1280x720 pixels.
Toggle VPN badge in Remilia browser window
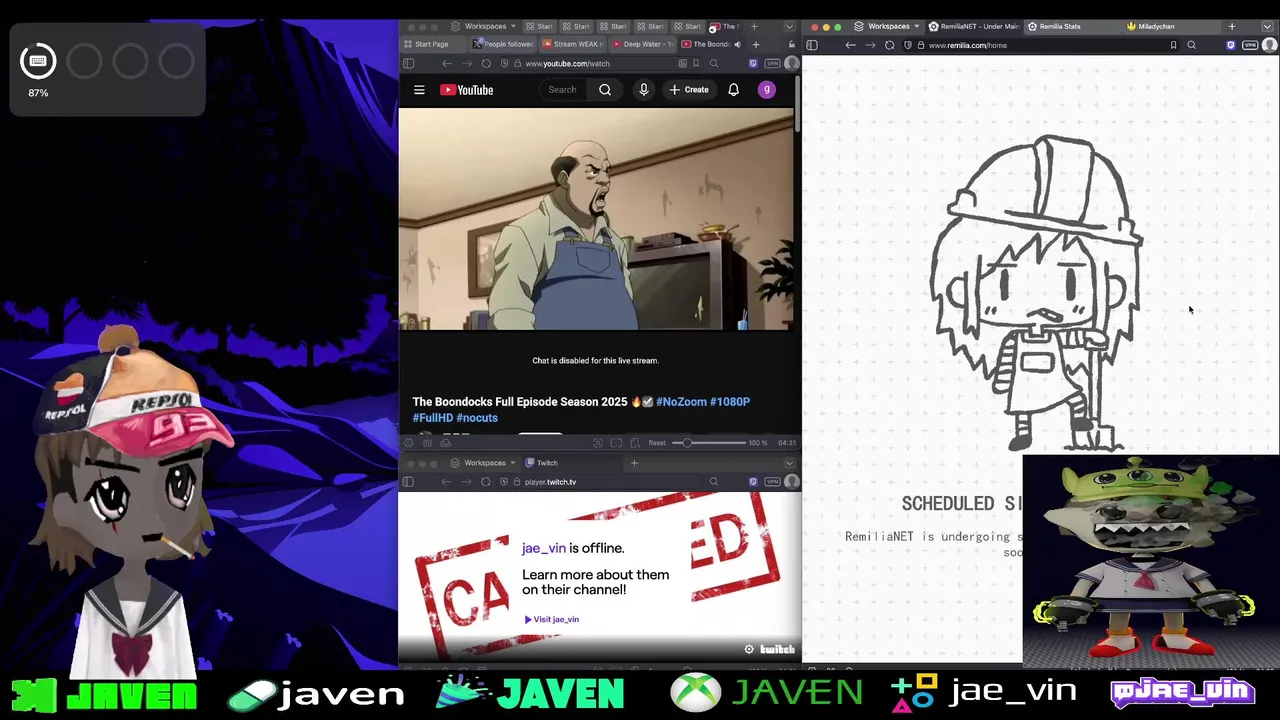click(1250, 45)
